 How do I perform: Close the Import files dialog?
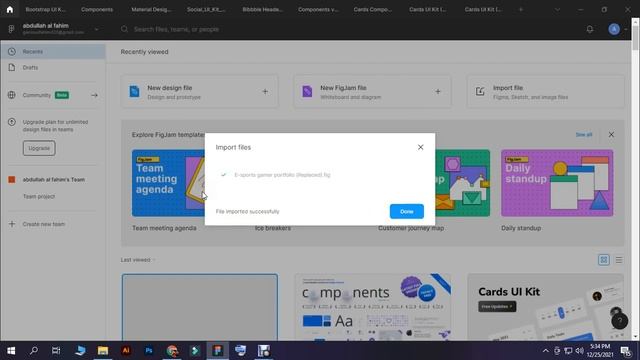pos(420,147)
